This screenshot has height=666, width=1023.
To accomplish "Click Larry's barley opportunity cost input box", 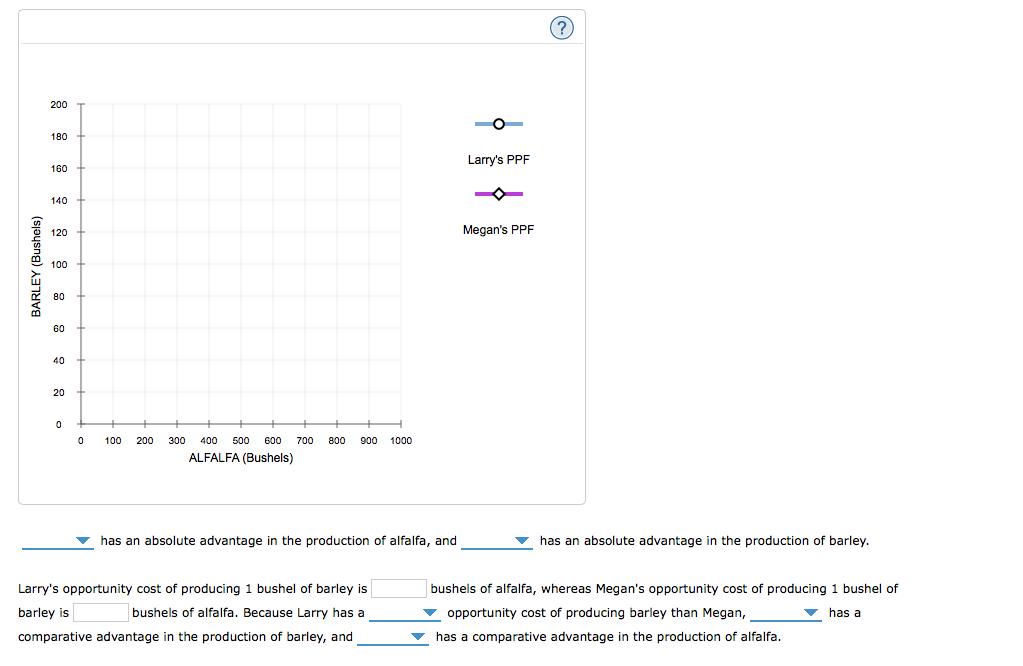I will 399,588.
